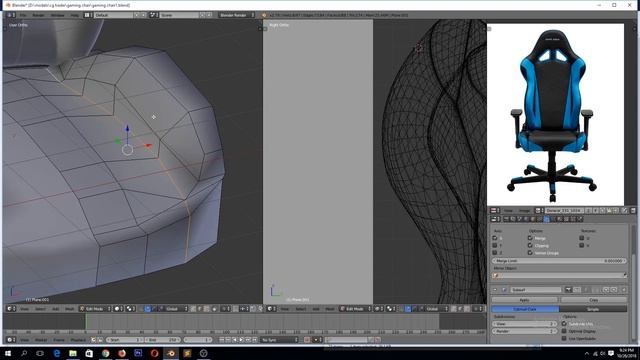
Task: Open left viewport pivot point selector
Action: (130, 309)
